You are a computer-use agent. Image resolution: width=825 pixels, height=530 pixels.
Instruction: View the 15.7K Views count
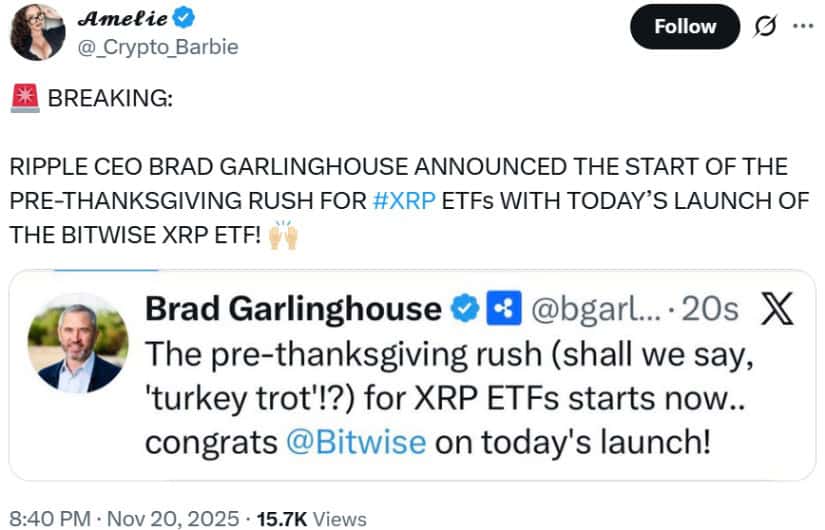(x=311, y=518)
